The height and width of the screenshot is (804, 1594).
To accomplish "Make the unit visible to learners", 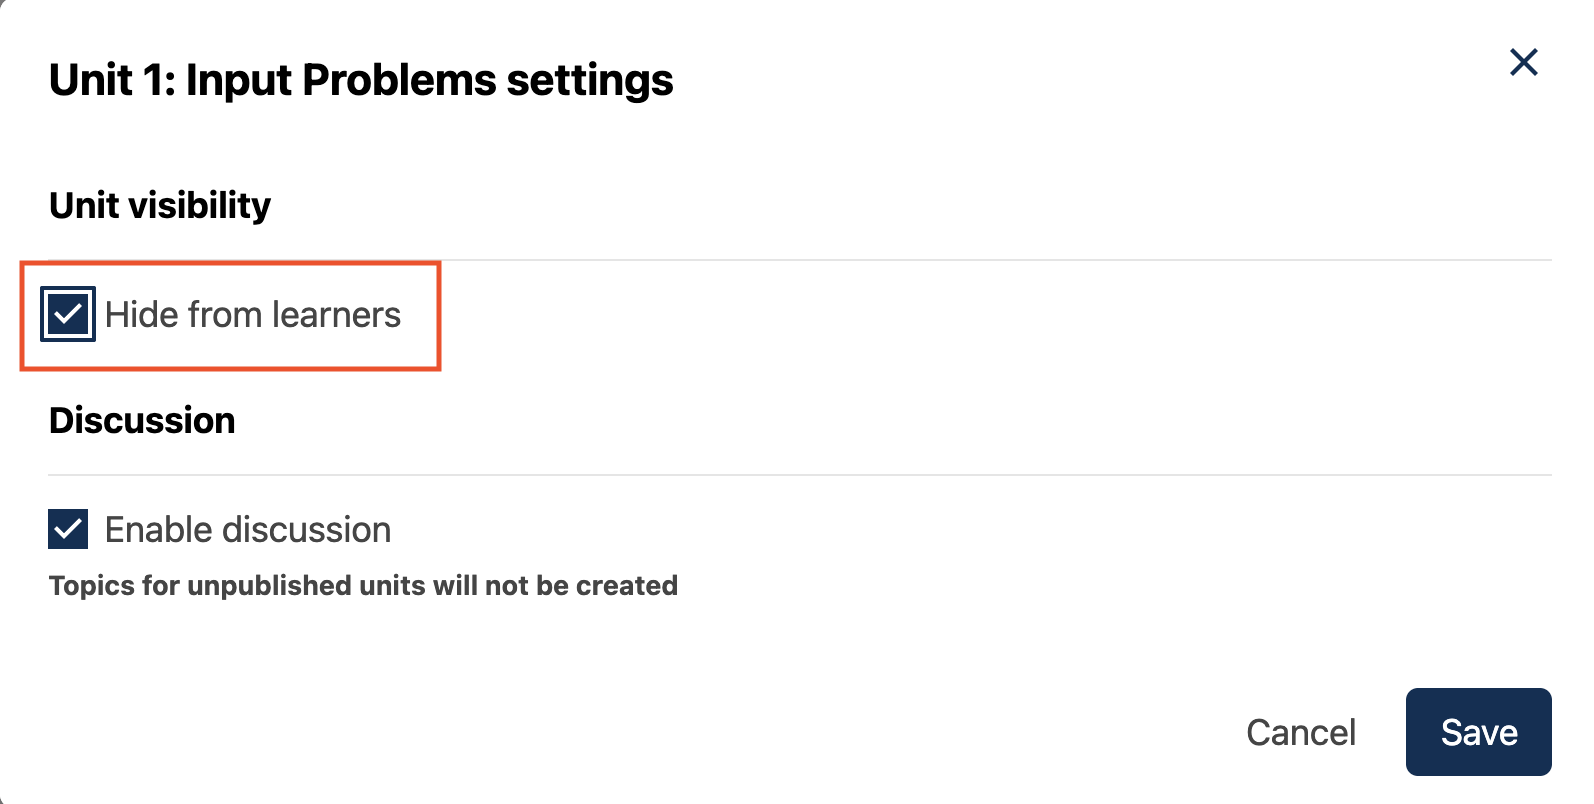I will click(68, 314).
